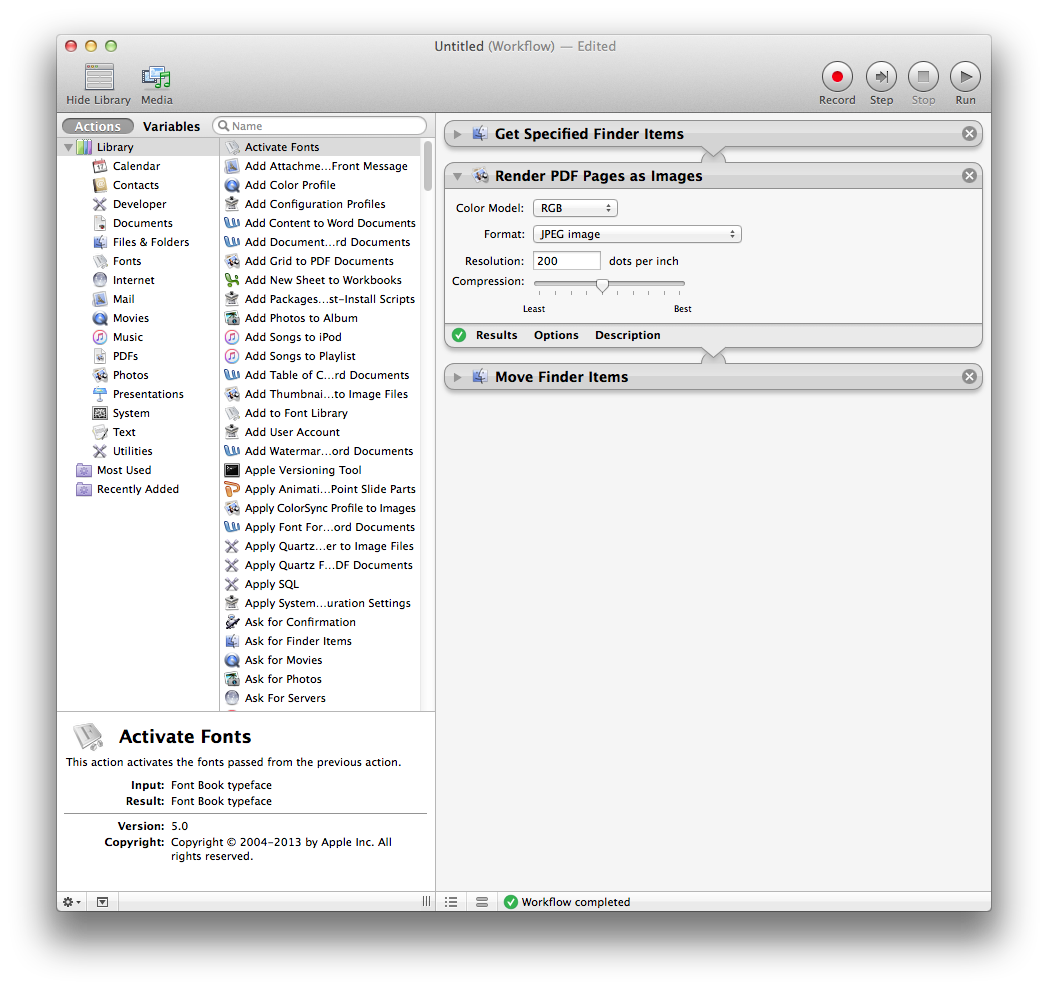
Task: Click the Record icon in the toolbar
Action: pos(836,76)
